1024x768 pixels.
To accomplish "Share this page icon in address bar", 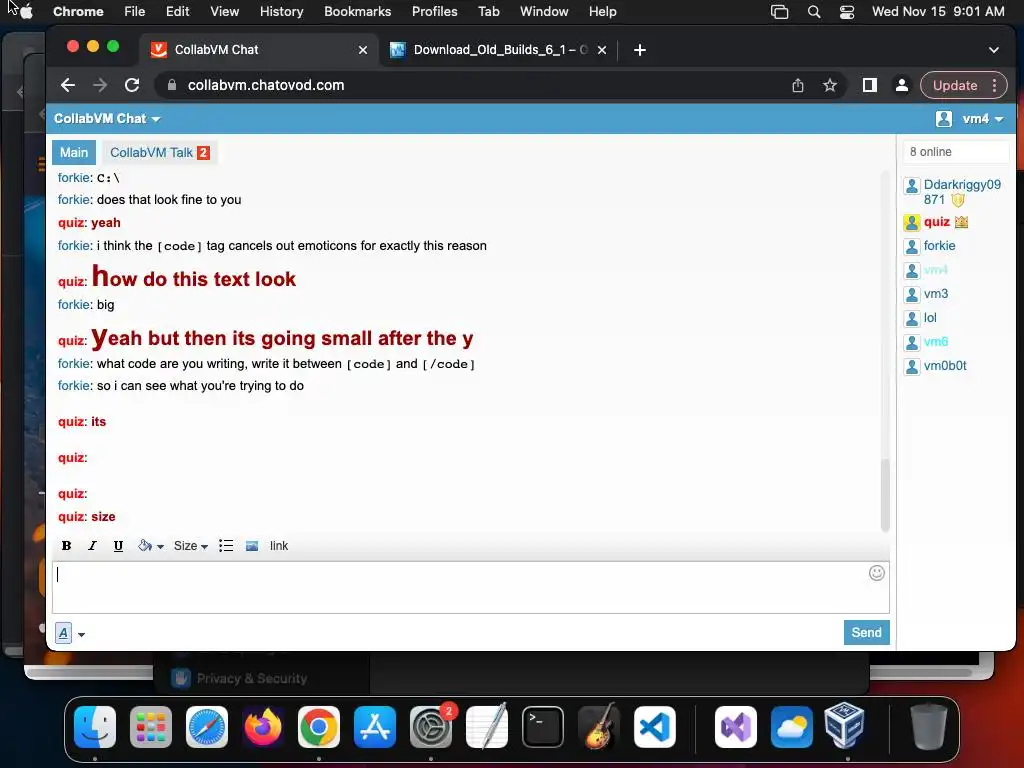I will (797, 86).
